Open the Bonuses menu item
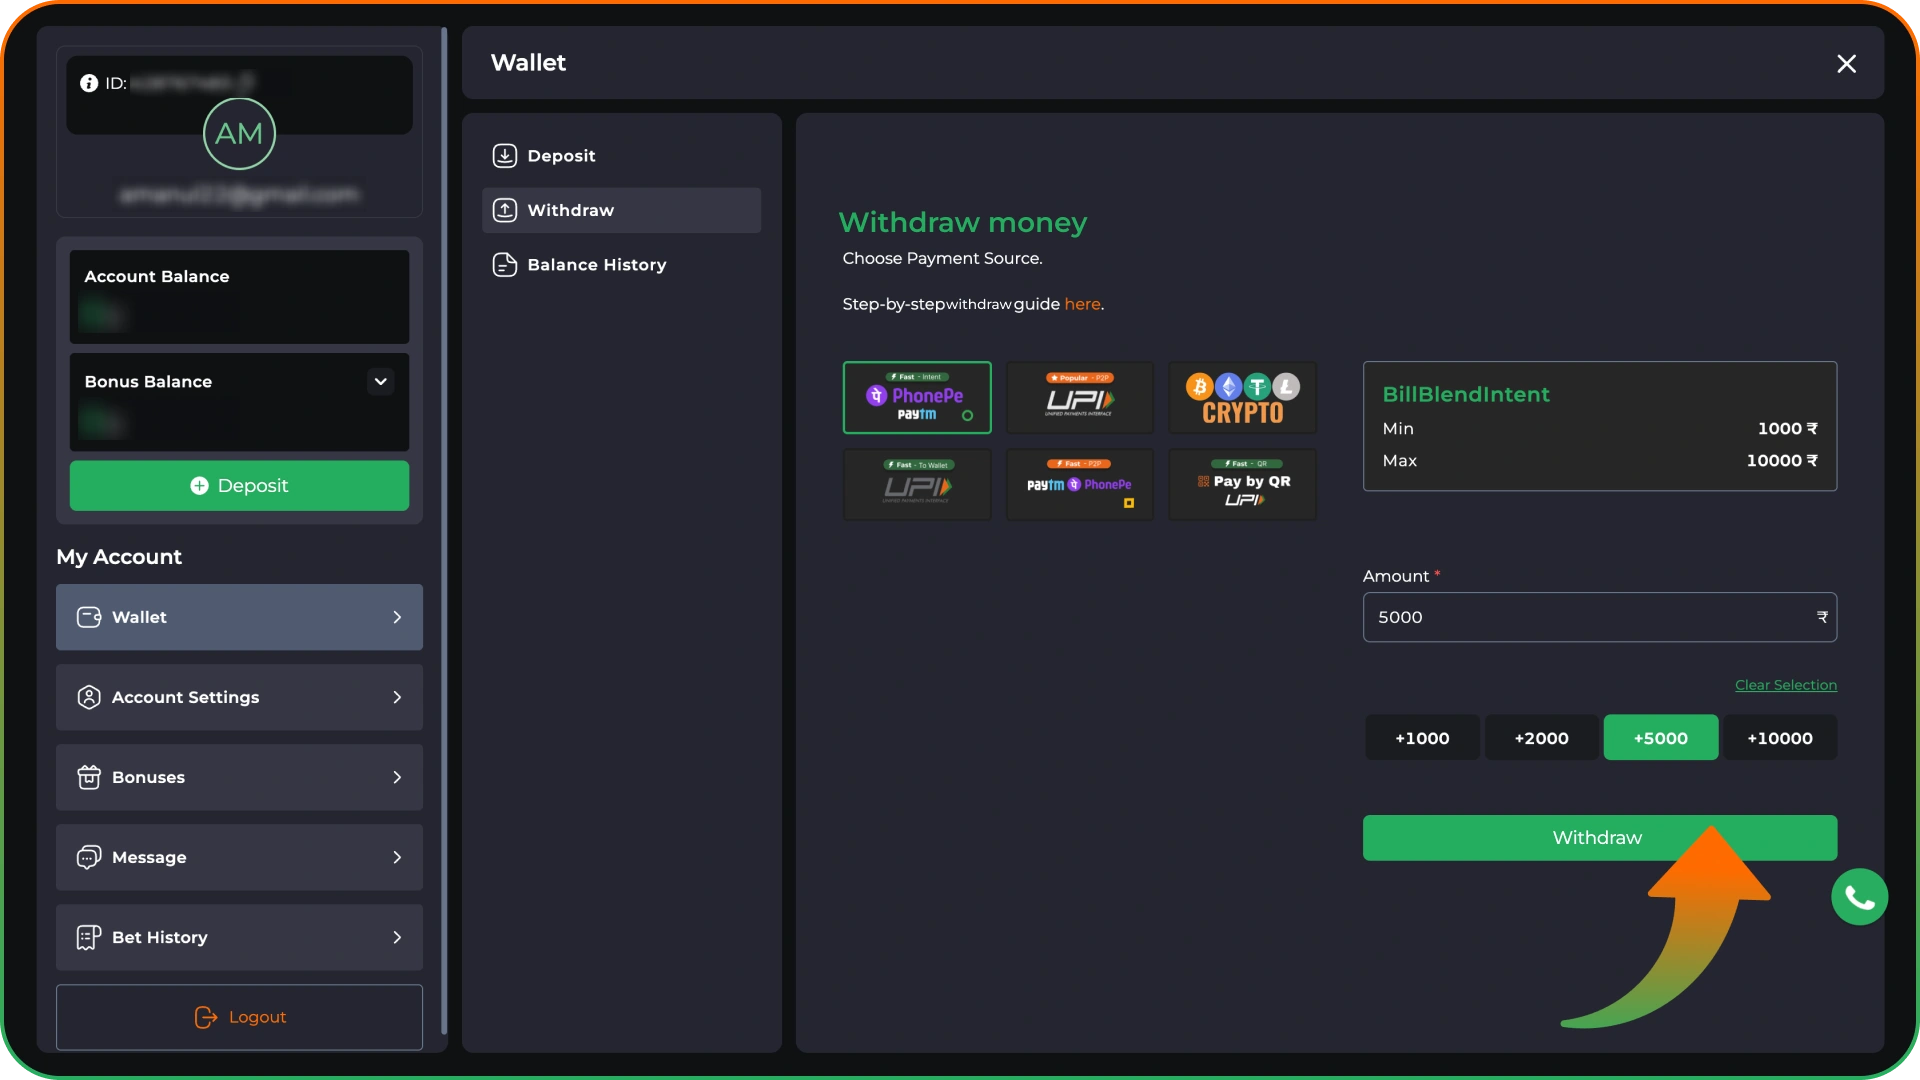The width and height of the screenshot is (1920, 1080). pyautogui.click(x=239, y=777)
